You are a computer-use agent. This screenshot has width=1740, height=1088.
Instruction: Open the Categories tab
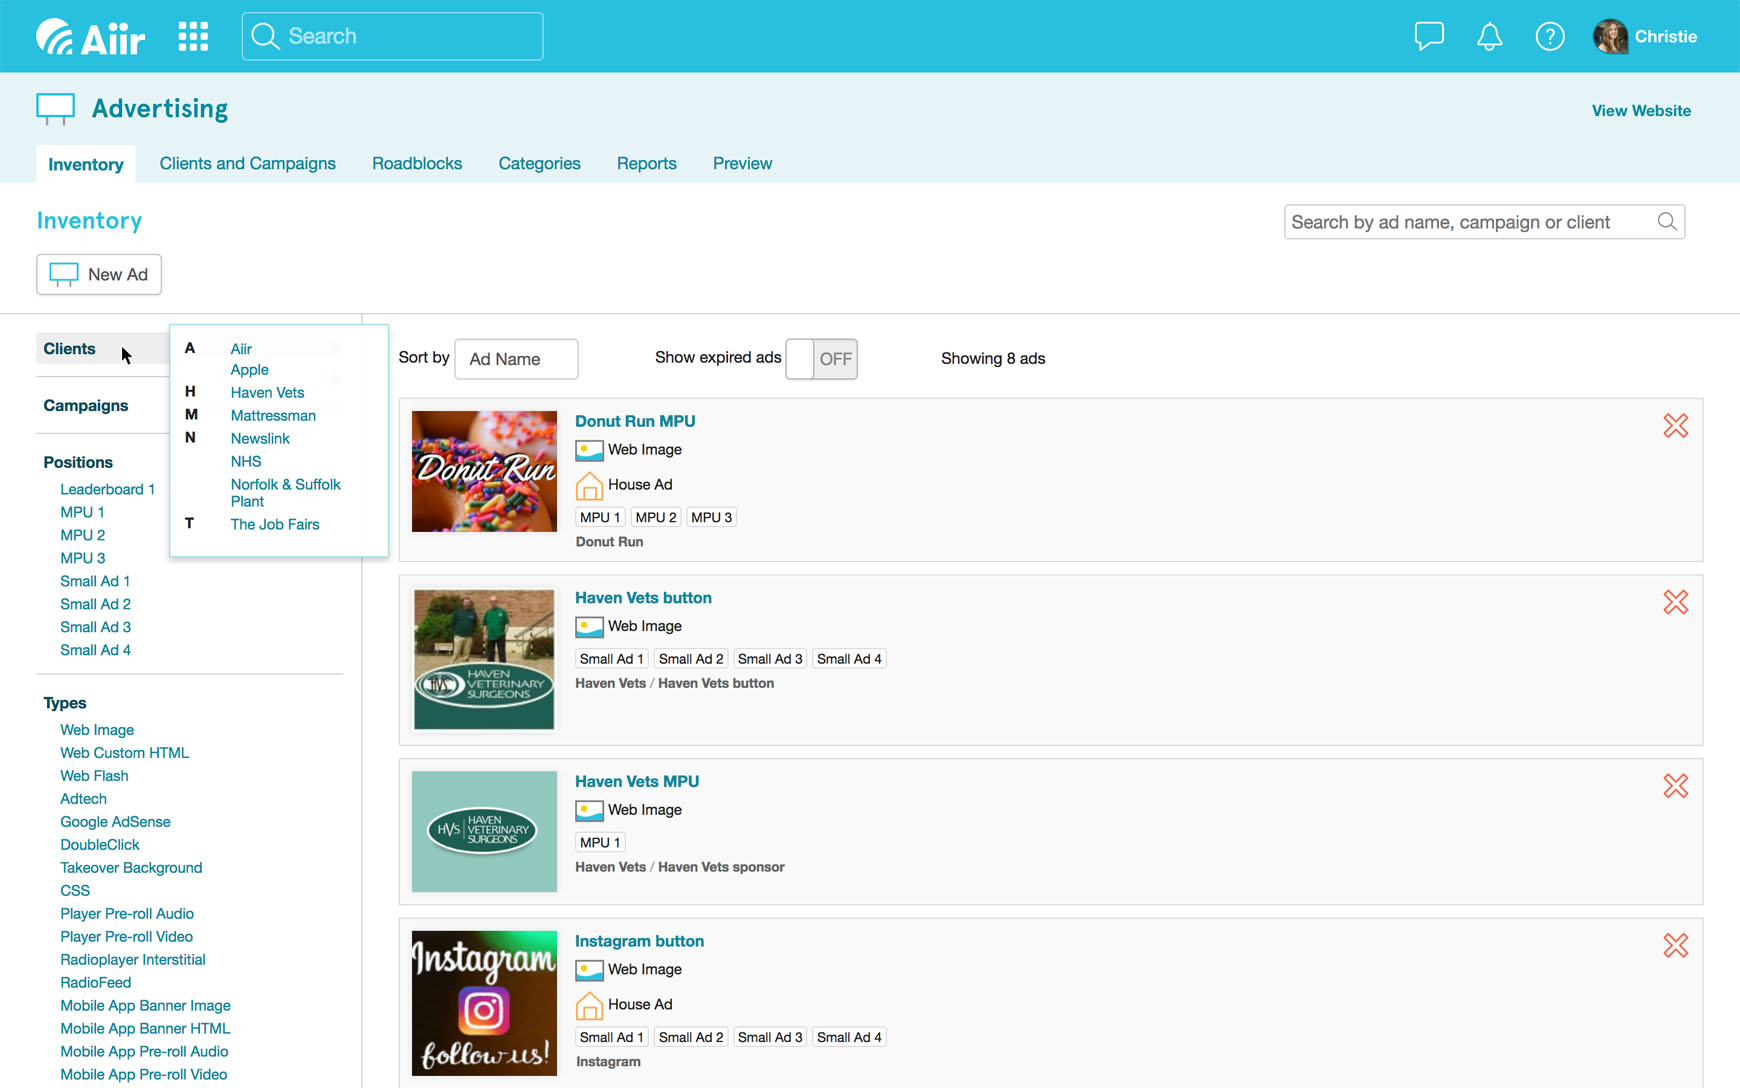539,164
